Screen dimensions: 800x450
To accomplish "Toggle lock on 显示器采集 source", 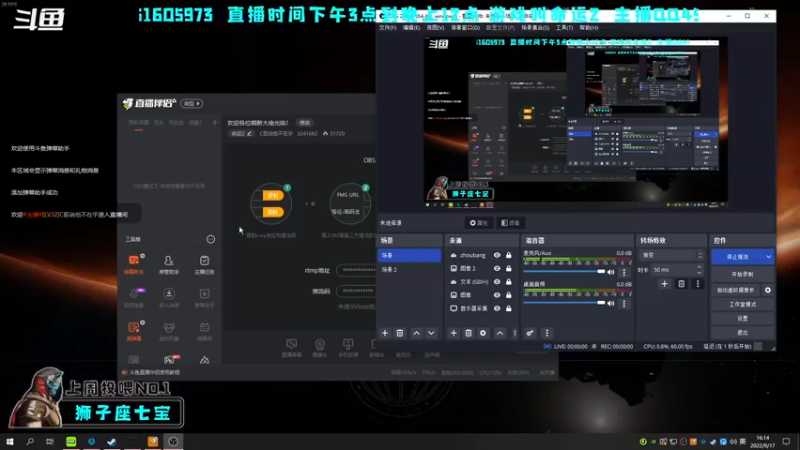I will pos(509,308).
